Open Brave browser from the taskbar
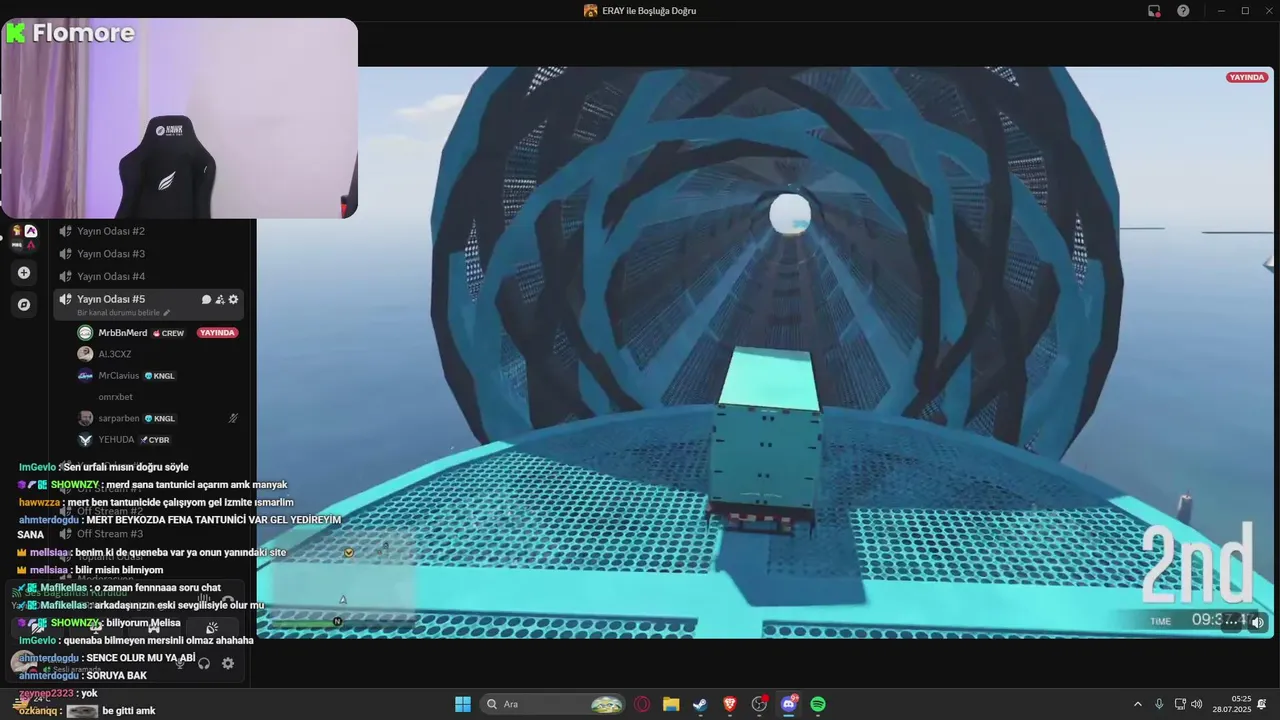Image resolution: width=1280 pixels, height=720 pixels. (729, 704)
